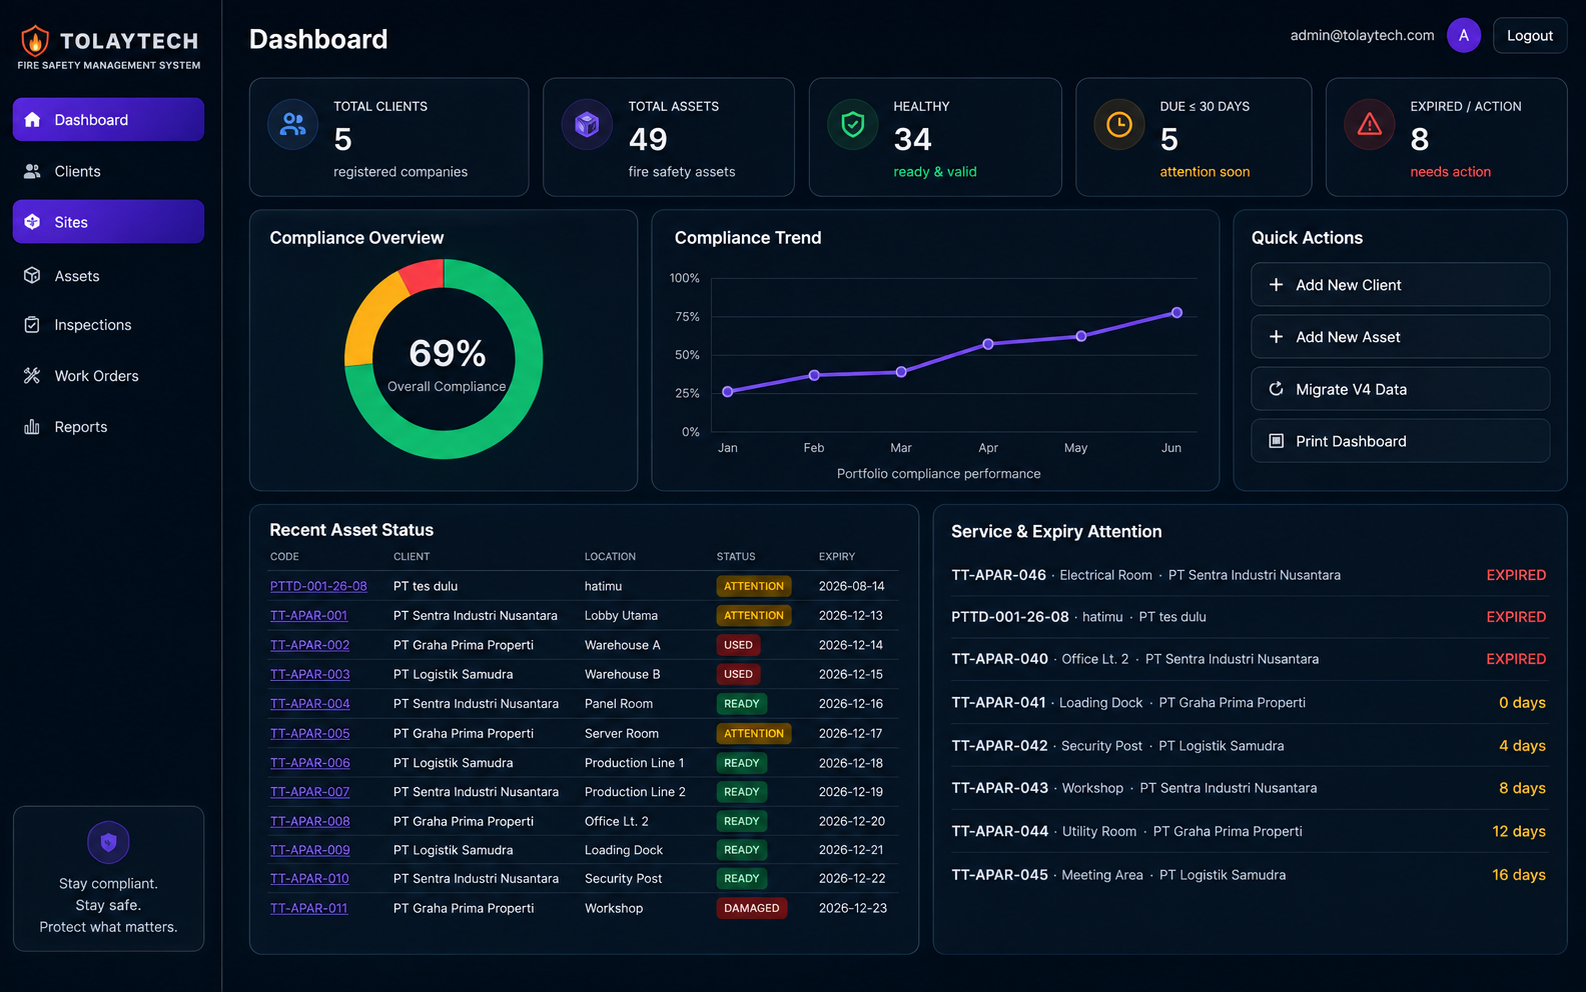
Task: Click the Expired warning triangle icon
Action: tap(1370, 124)
